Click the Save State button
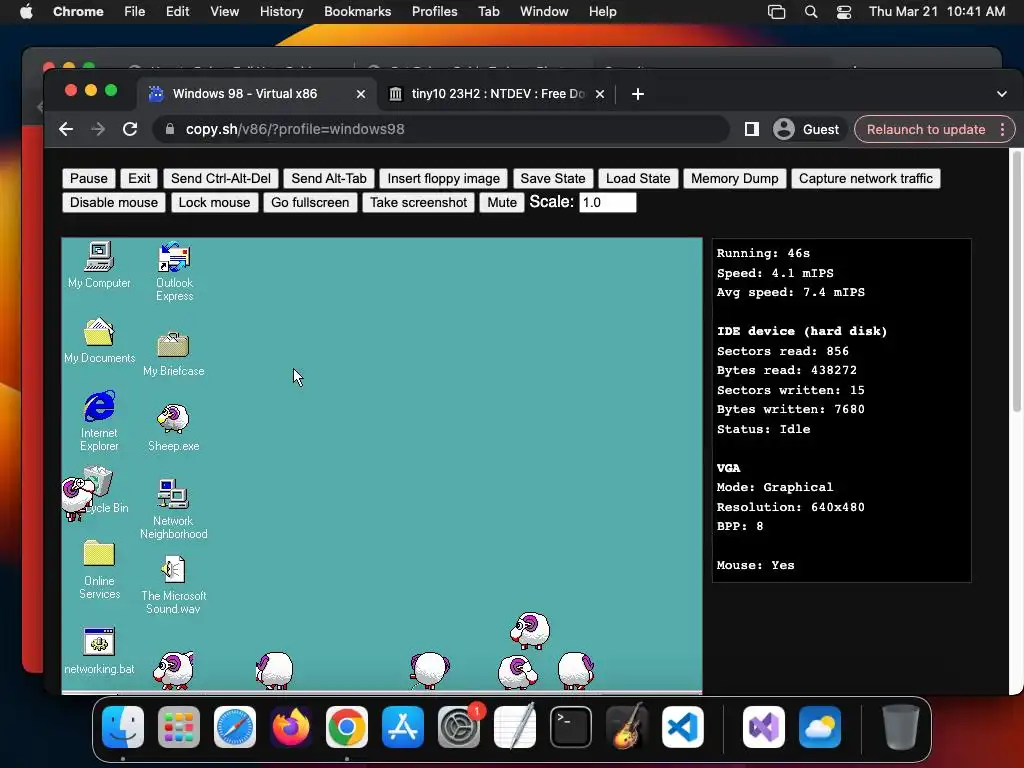 (x=552, y=178)
